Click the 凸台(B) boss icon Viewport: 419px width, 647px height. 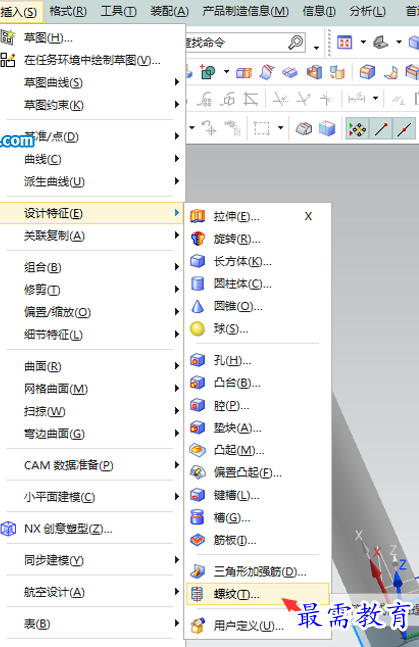coord(197,383)
